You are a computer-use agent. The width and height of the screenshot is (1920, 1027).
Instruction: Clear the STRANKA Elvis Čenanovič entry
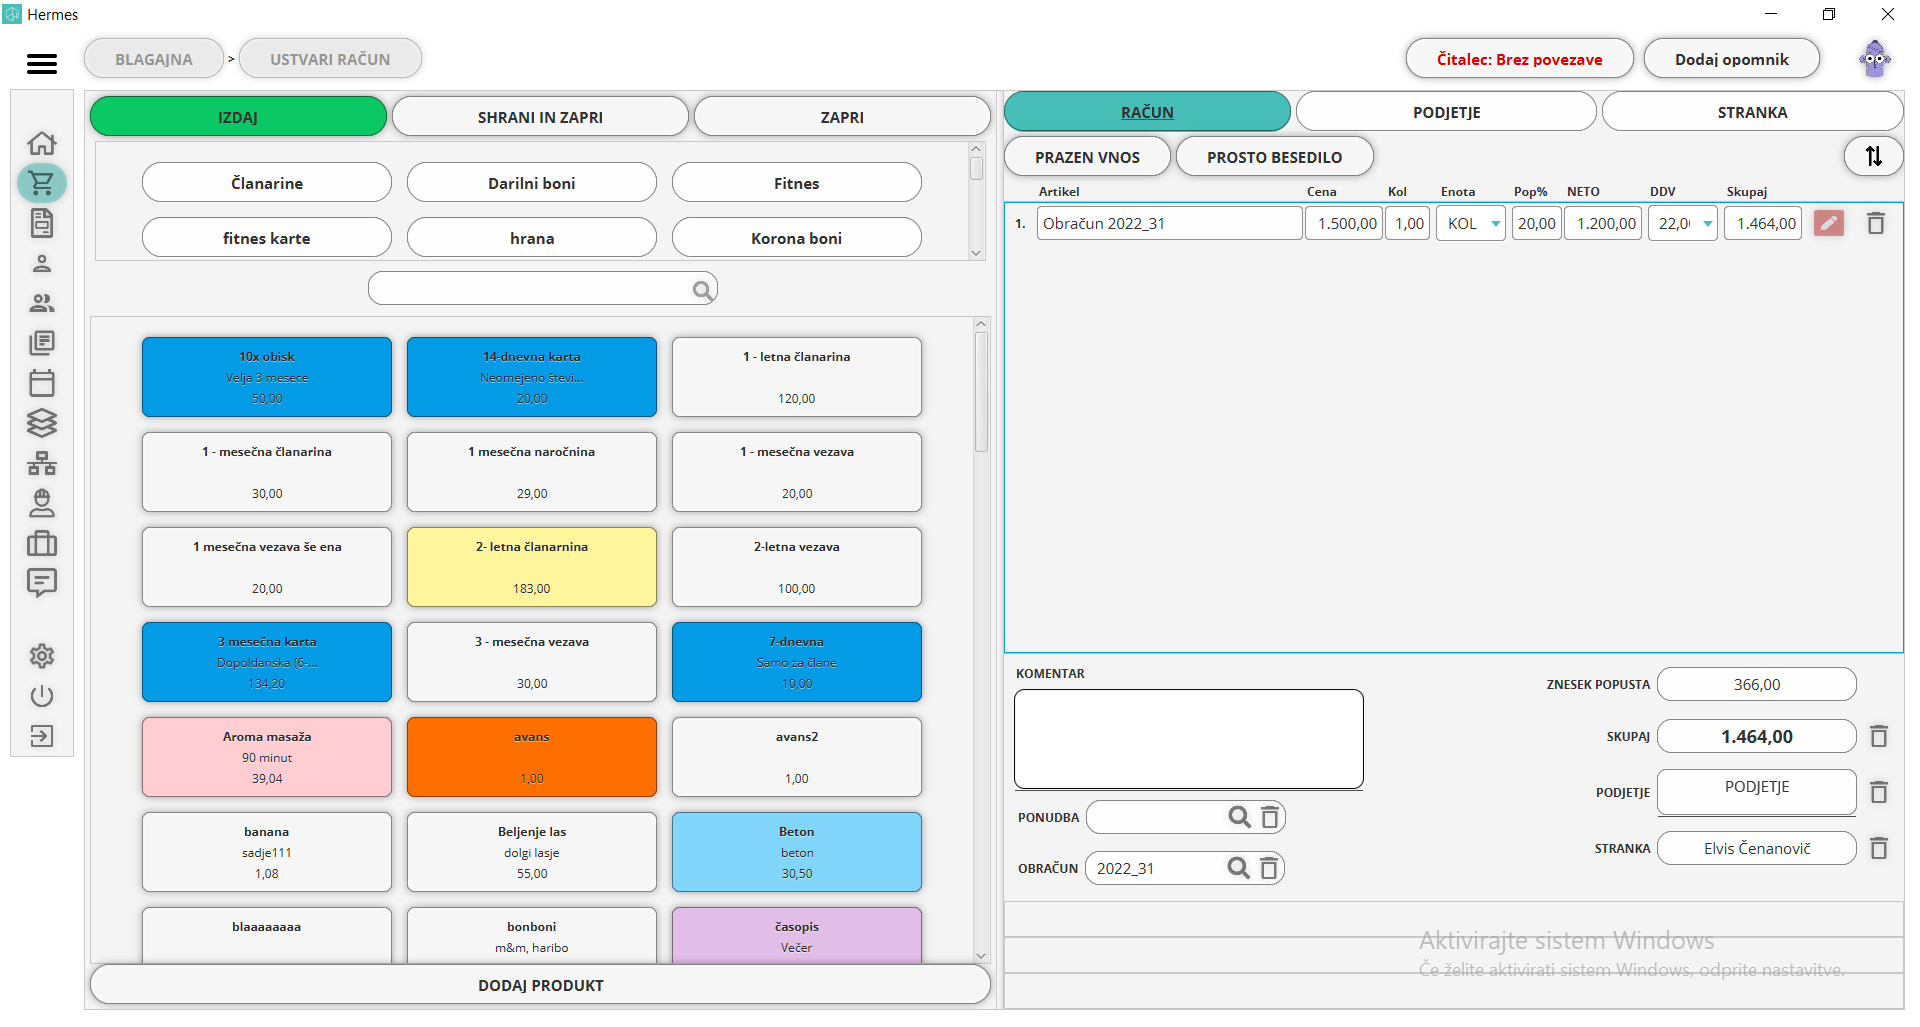tap(1879, 848)
